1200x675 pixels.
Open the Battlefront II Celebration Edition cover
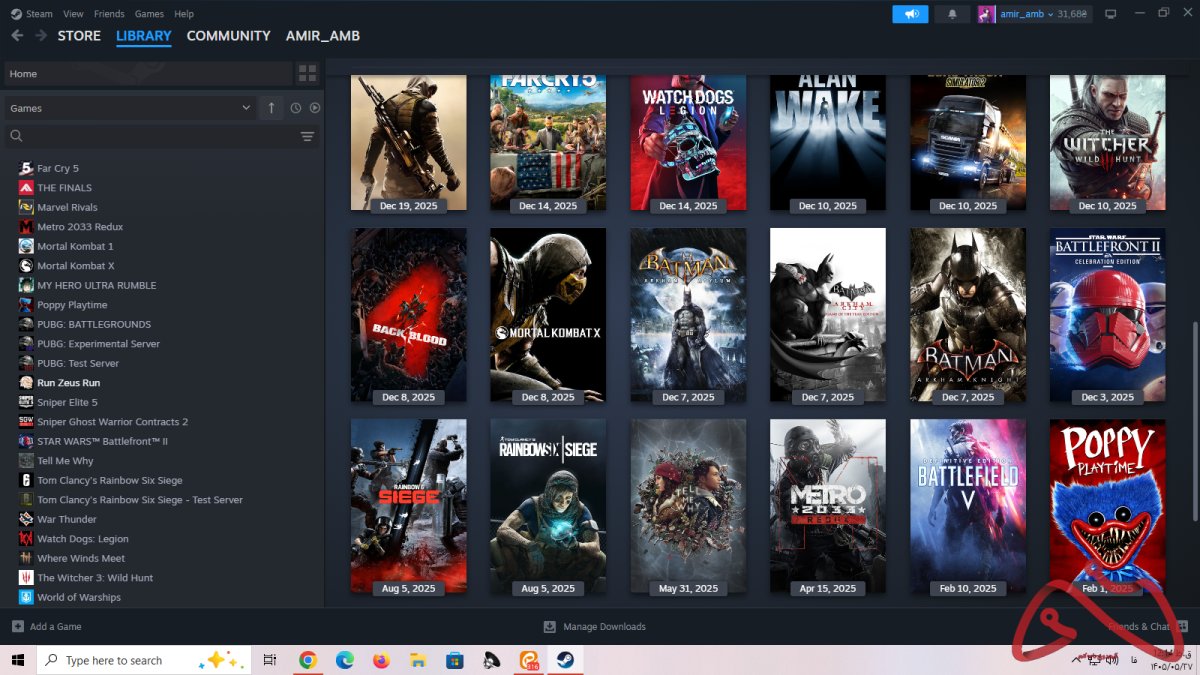point(1108,315)
